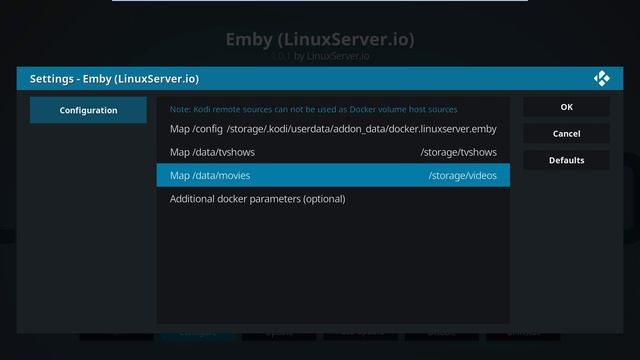Reset settings with the Defaults button
640x360 pixels.
pos(567,160)
